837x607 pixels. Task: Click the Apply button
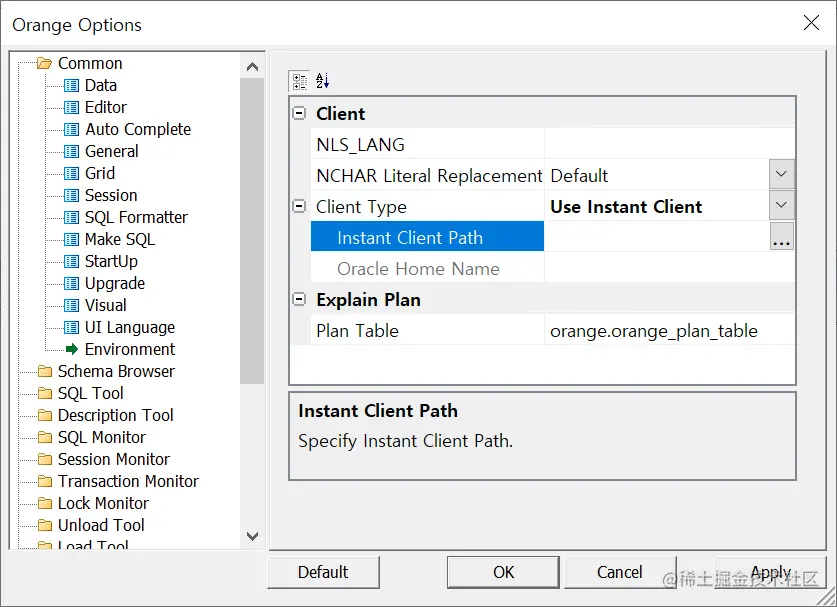click(770, 572)
